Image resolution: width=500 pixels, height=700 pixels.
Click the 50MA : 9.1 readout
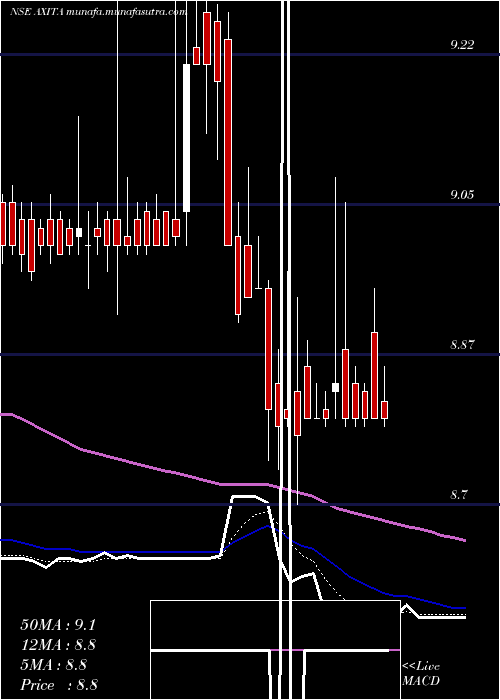pos(58,625)
